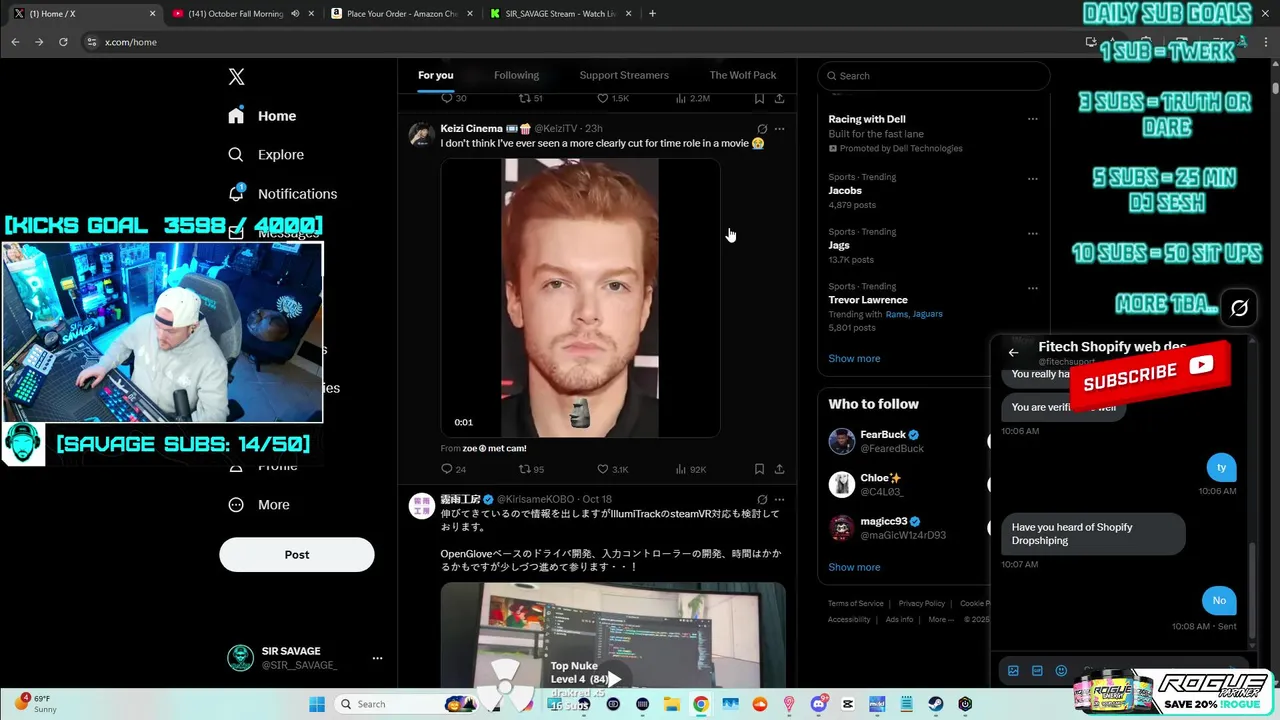Open Terms of Service footer link
This screenshot has height=720, width=1280.
pyautogui.click(x=855, y=604)
